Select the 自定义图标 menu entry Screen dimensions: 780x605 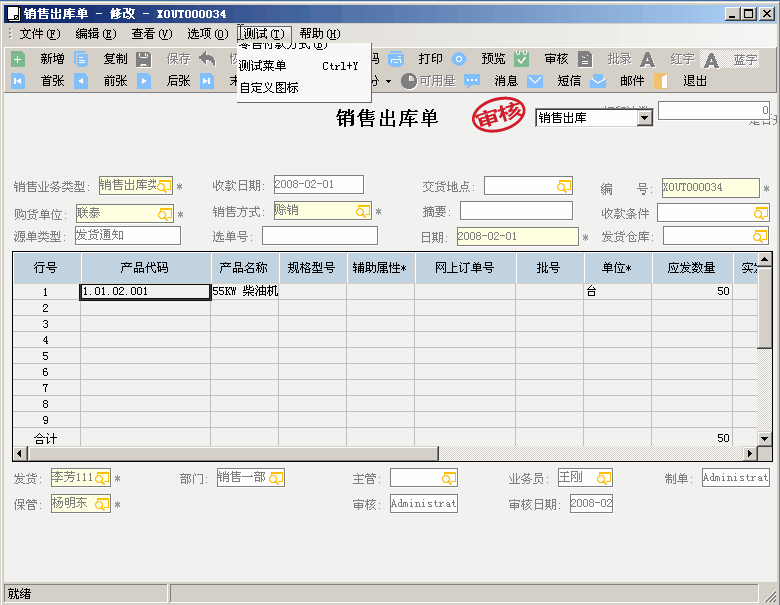(x=304, y=88)
